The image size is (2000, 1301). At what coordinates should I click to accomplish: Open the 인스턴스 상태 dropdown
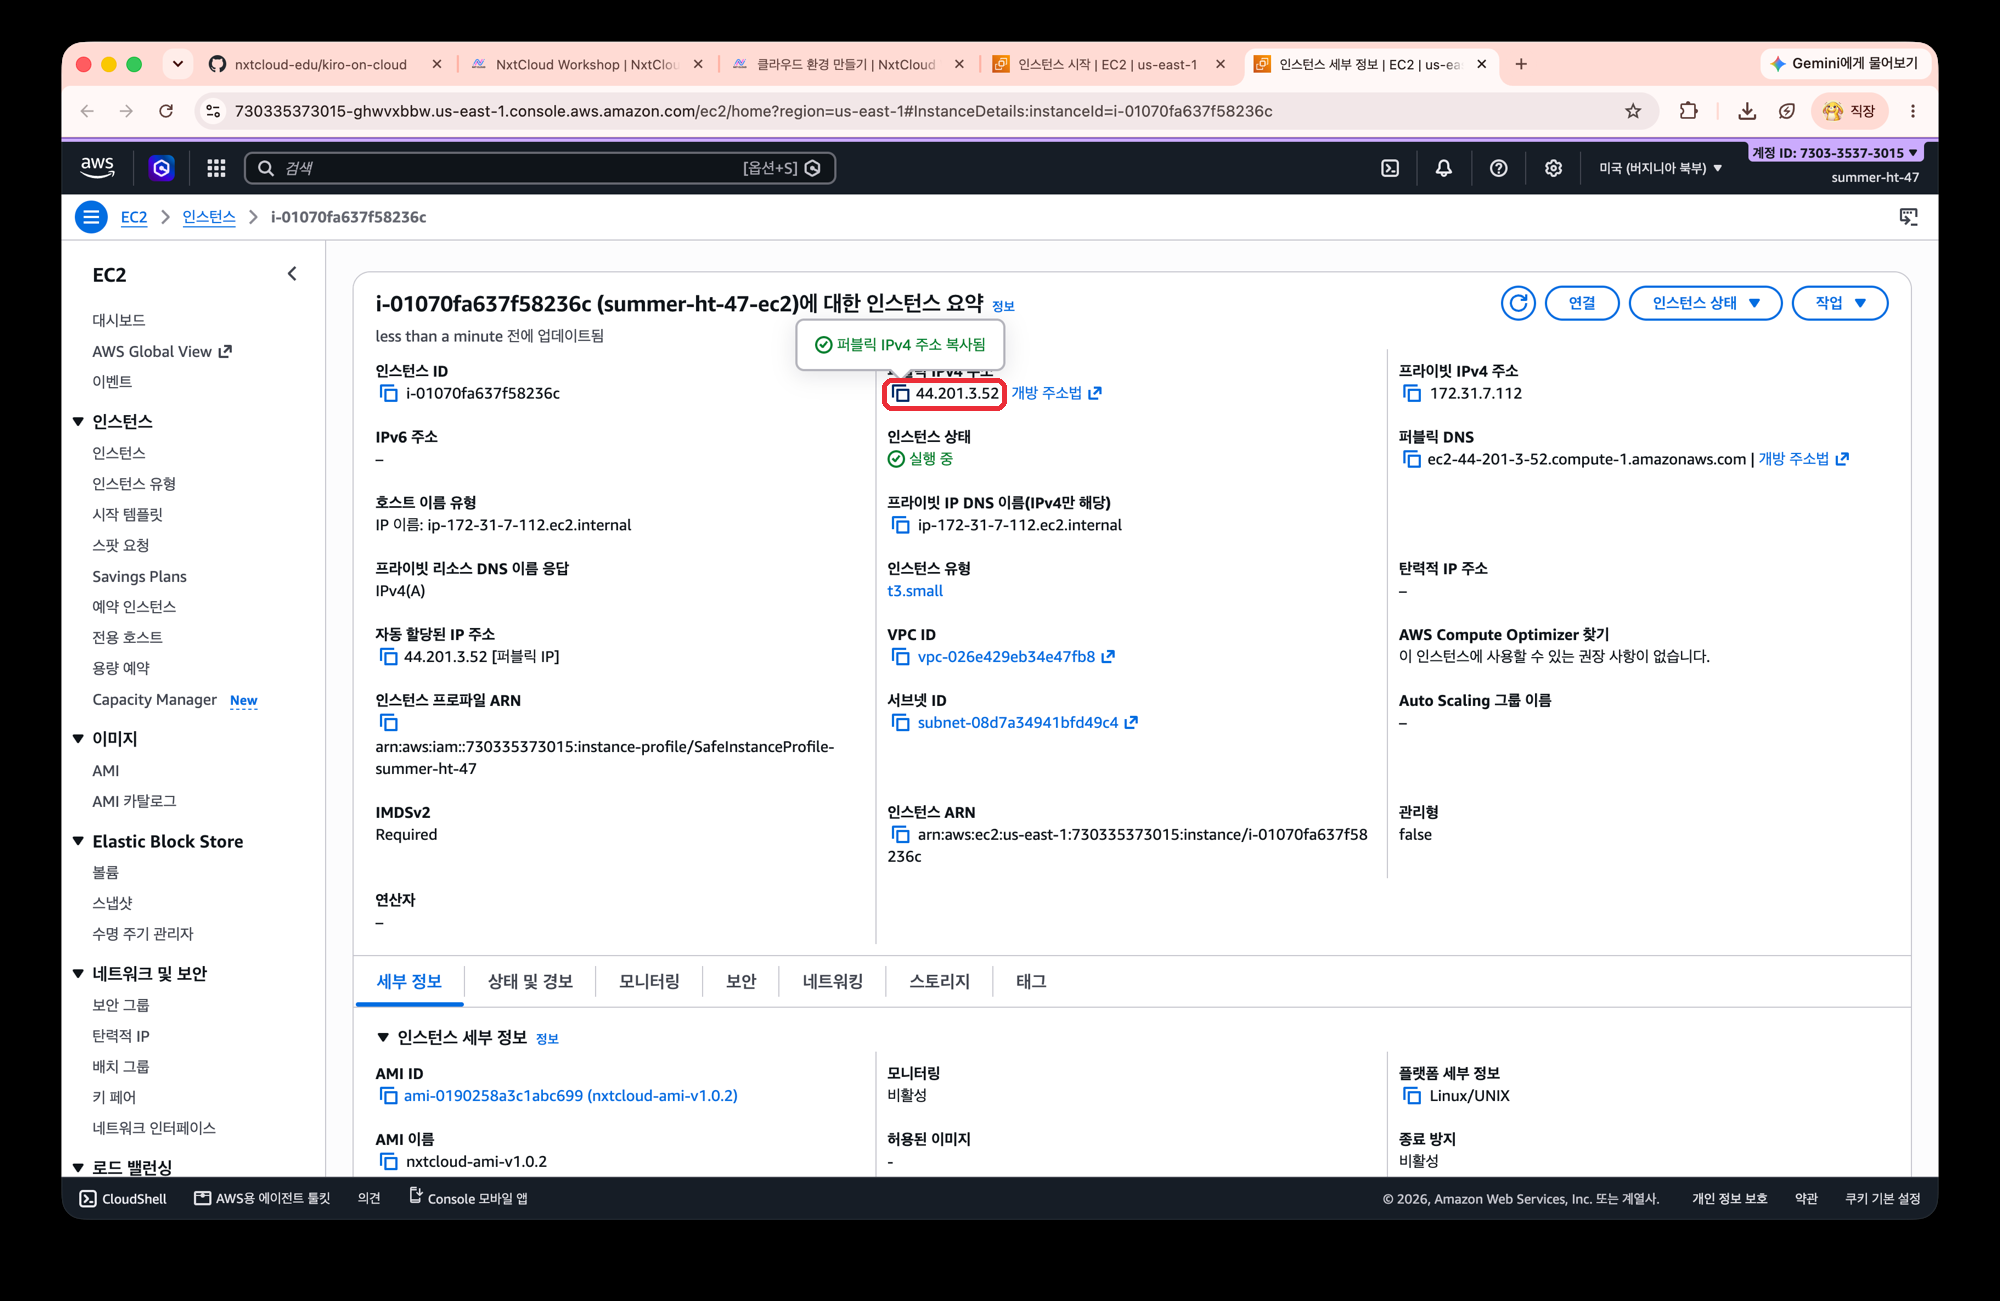(x=1705, y=303)
